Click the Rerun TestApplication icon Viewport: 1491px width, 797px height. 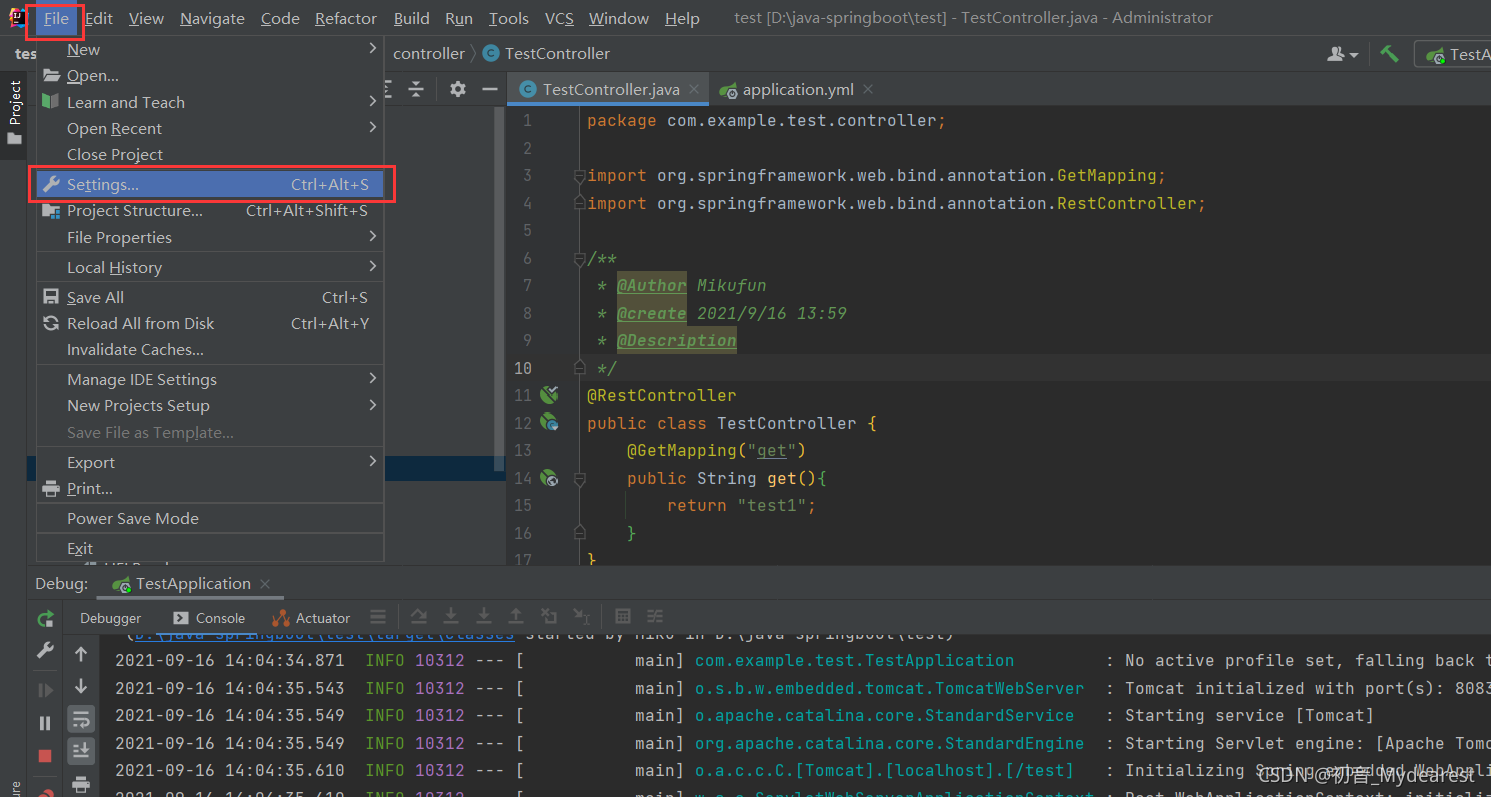45,619
